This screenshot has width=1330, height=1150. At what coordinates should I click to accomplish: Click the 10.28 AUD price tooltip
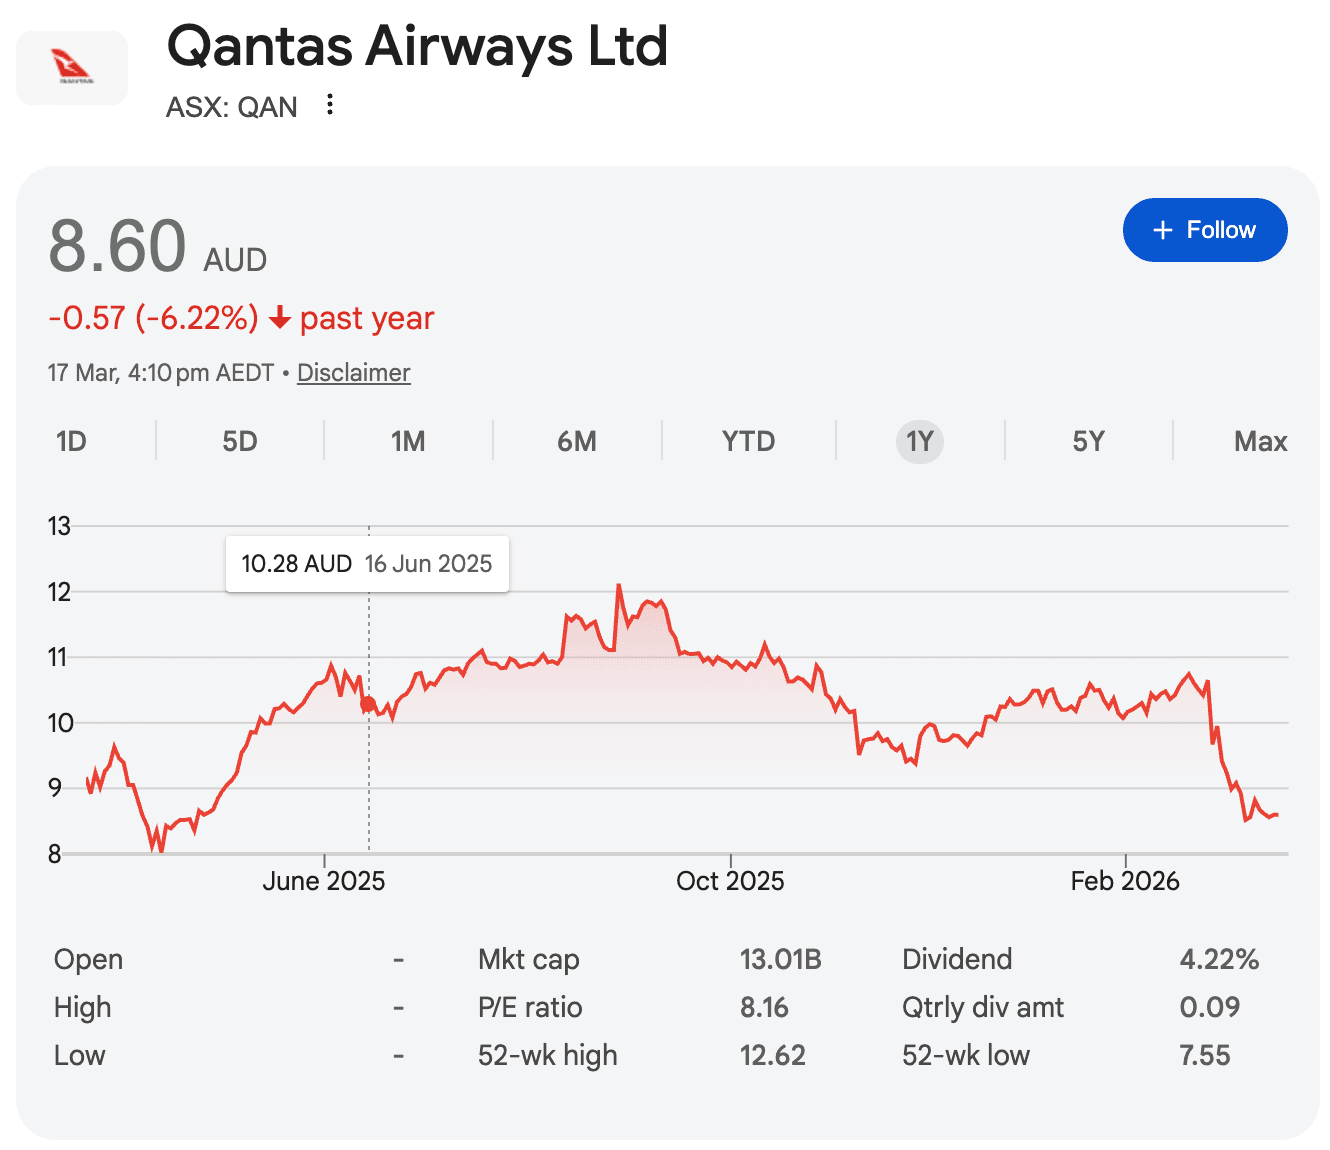coord(367,564)
